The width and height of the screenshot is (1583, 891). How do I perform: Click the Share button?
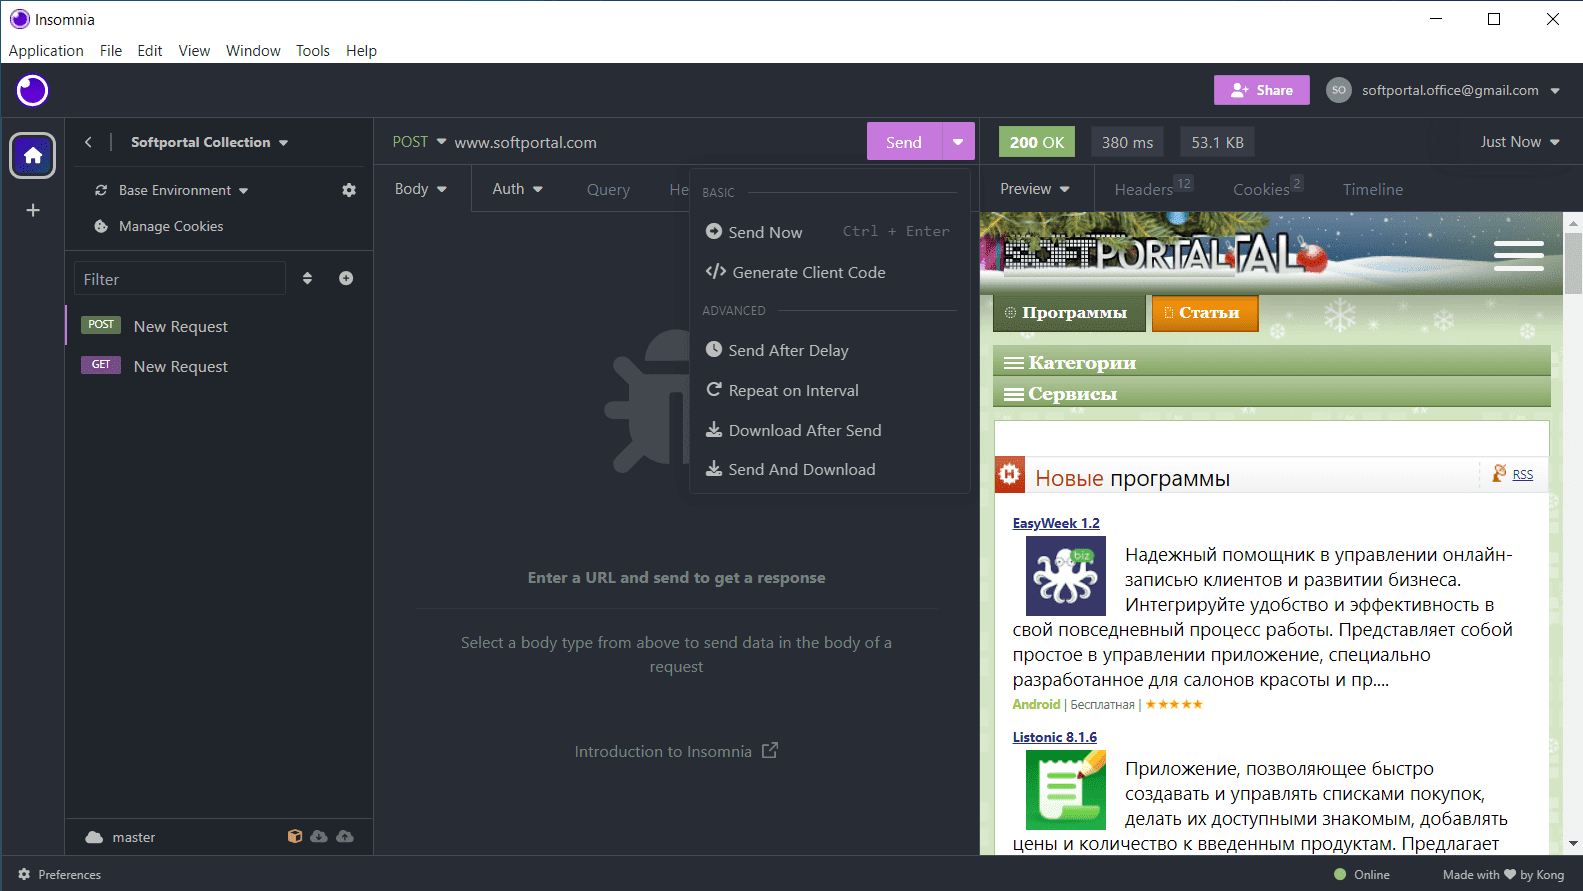[x=1262, y=90]
